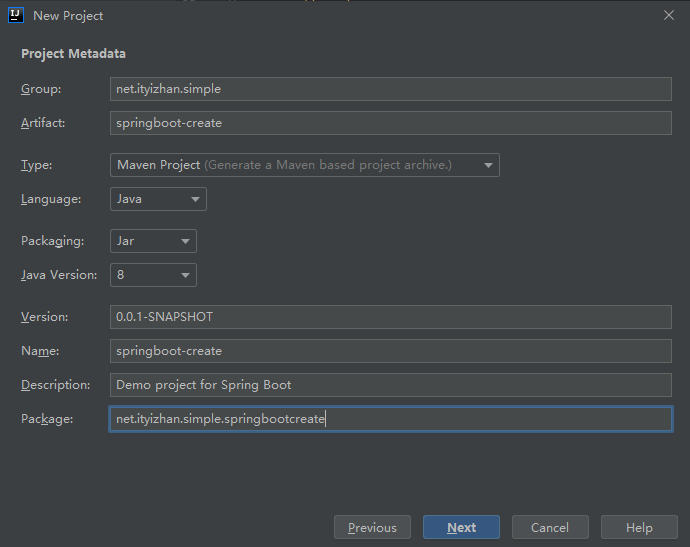Cancel the new project wizard
Viewport: 690px width, 547px height.
(550, 527)
